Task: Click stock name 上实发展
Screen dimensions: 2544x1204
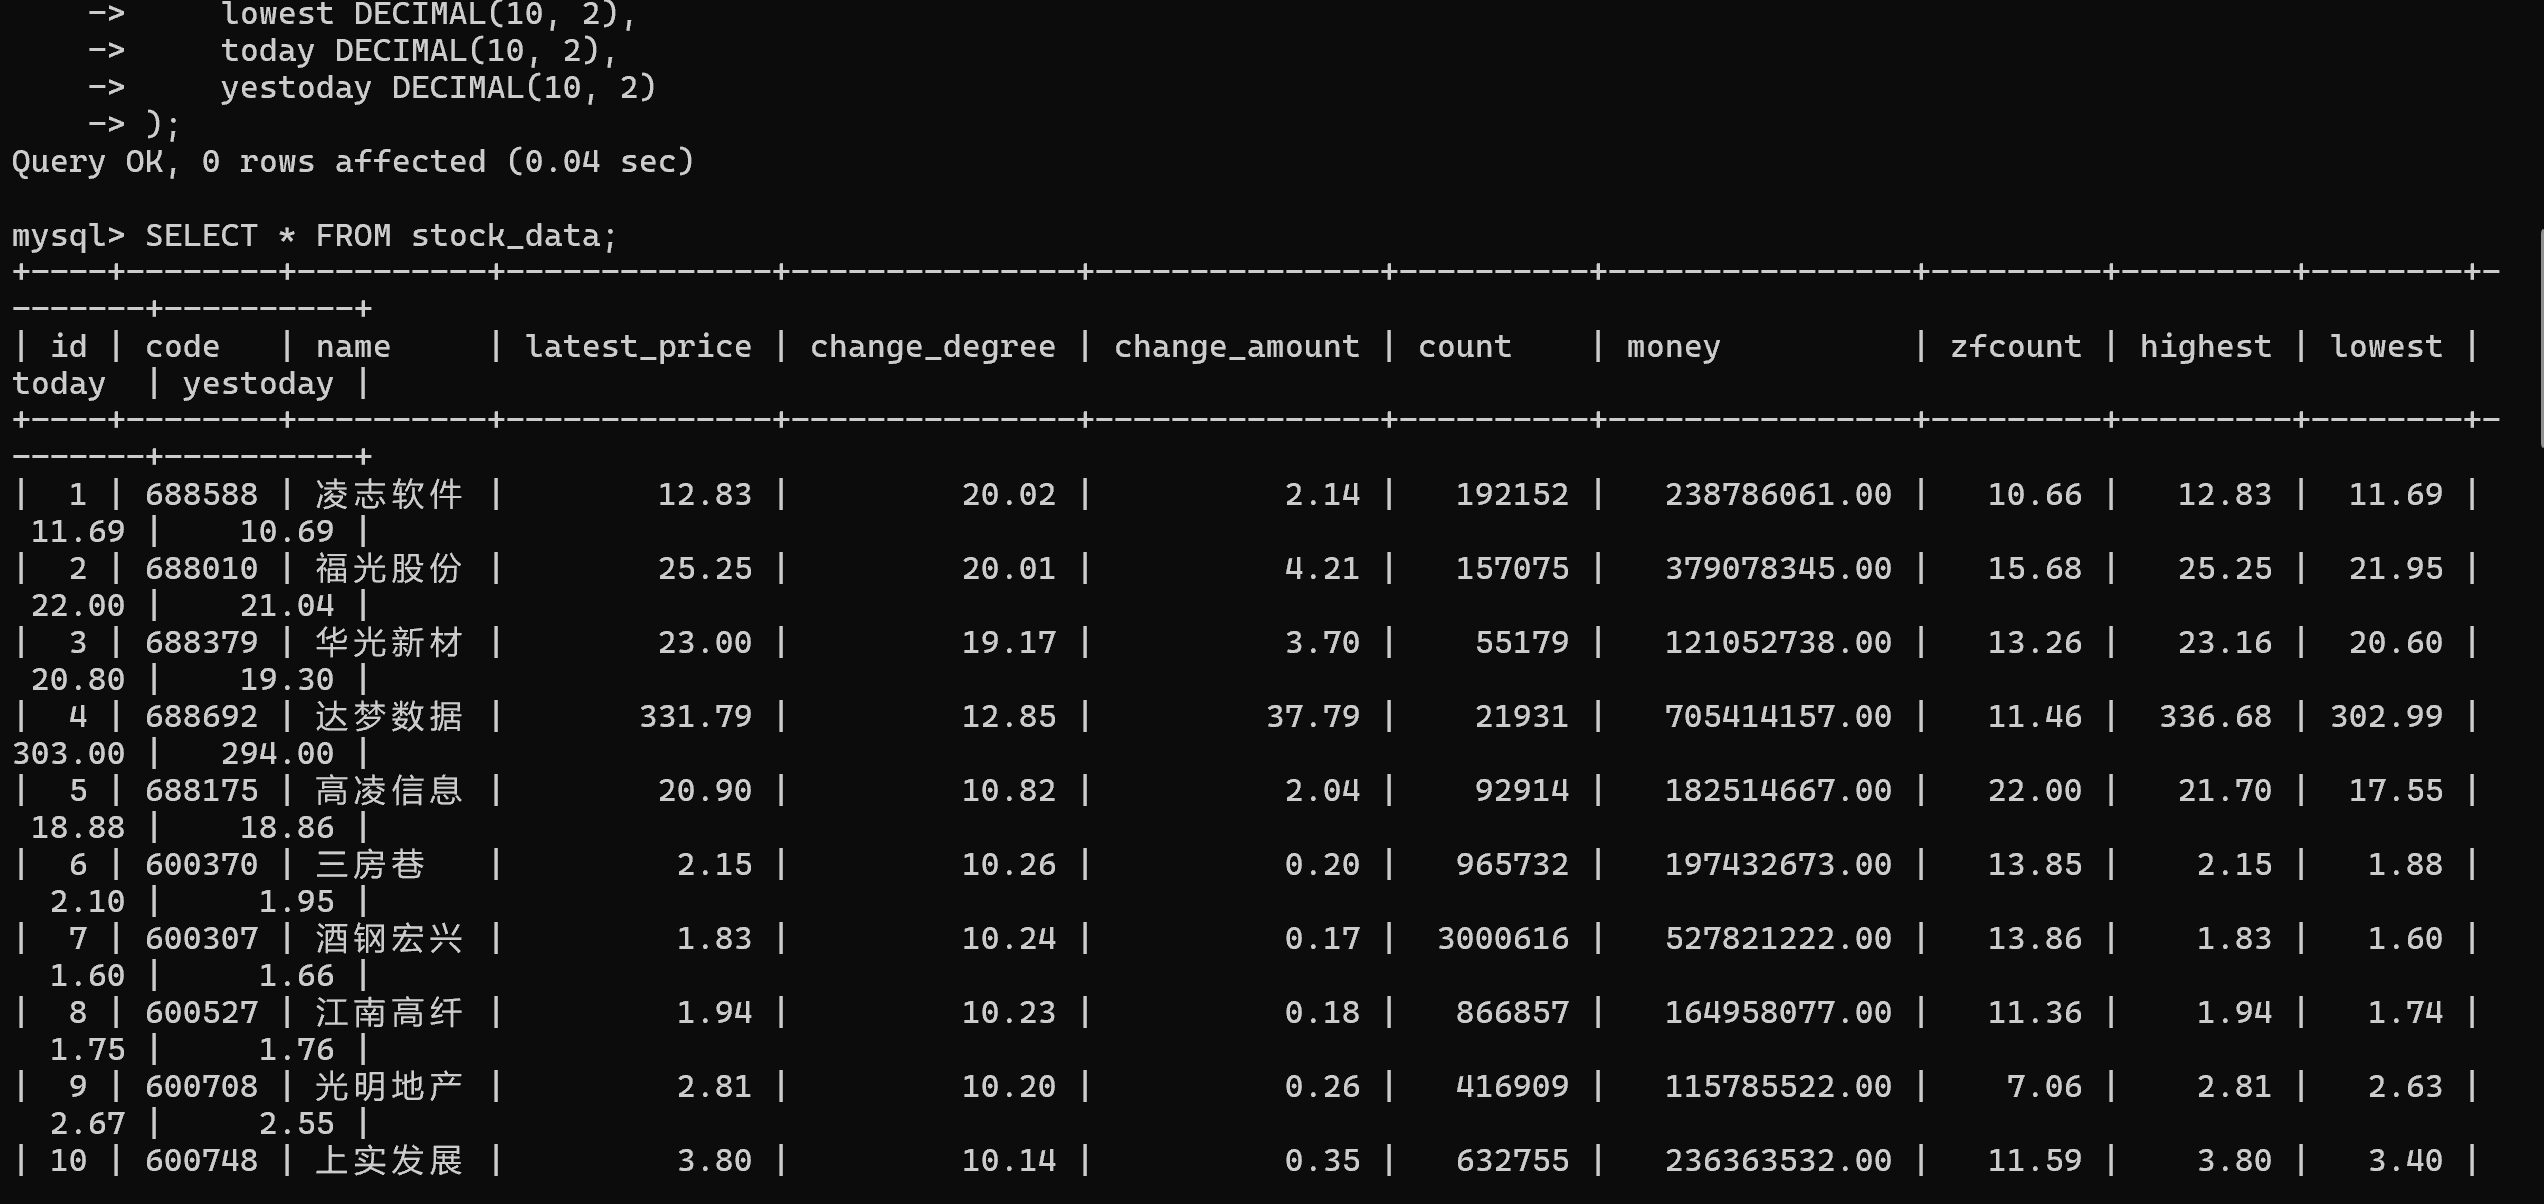Action: 389,1160
